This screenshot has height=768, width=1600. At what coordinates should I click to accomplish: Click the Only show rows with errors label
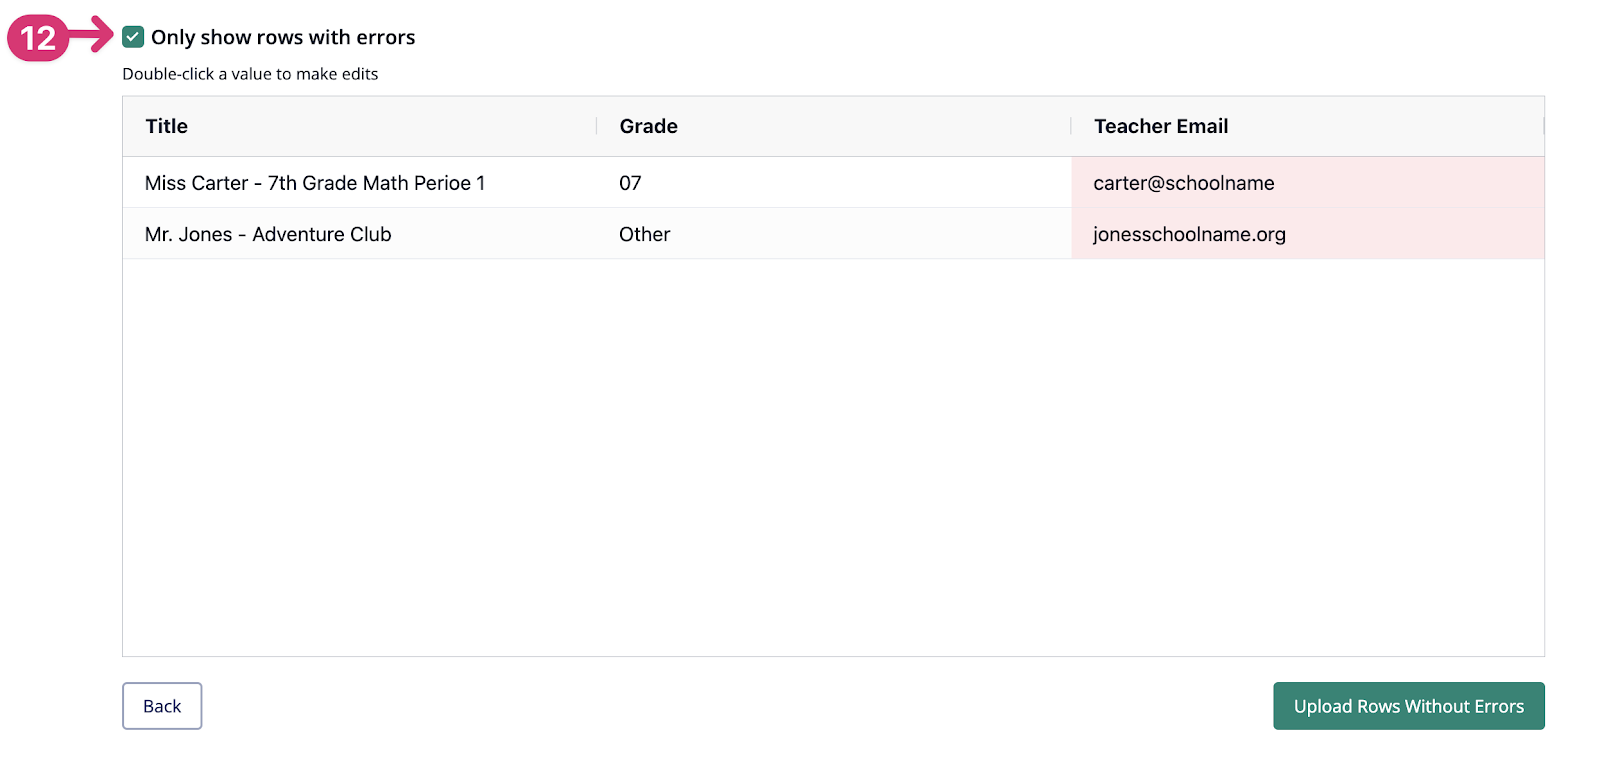pyautogui.click(x=283, y=37)
